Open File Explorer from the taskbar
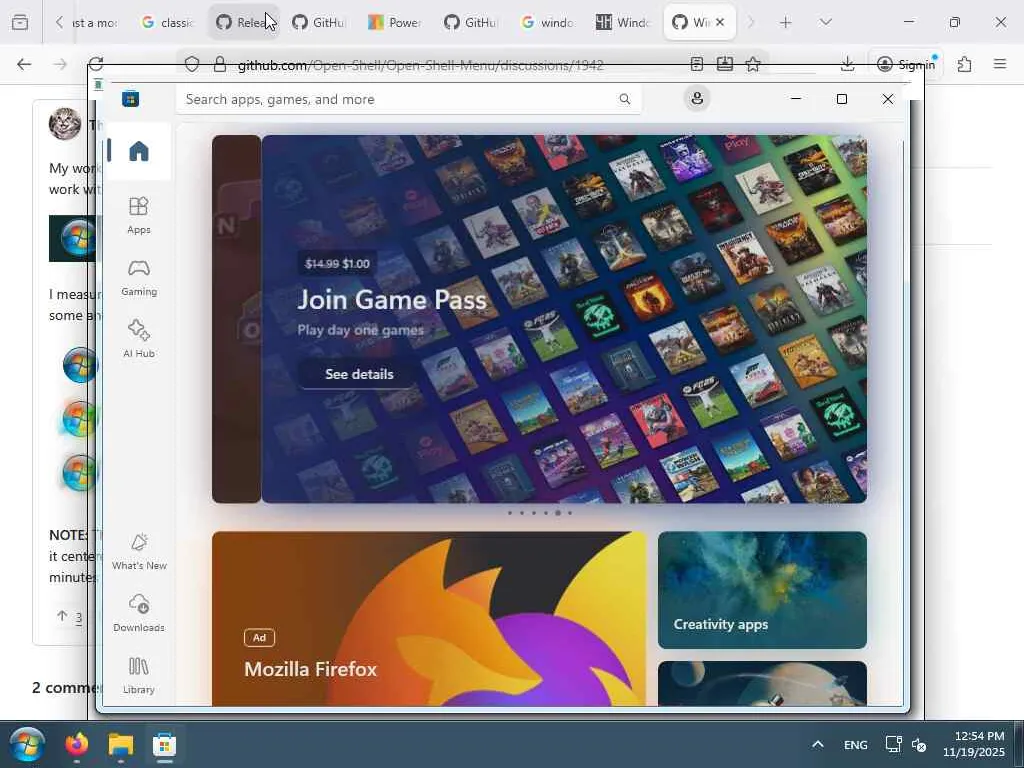The width and height of the screenshot is (1024, 768). [x=121, y=744]
